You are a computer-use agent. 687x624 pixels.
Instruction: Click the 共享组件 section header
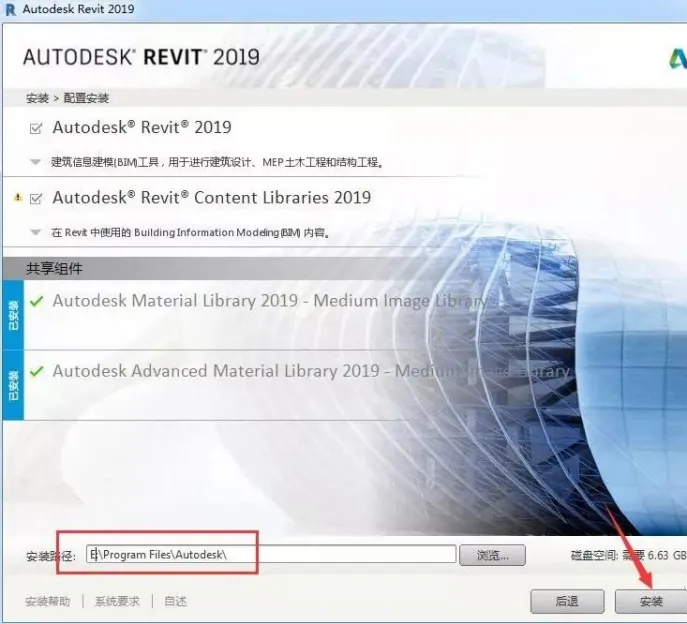tap(54, 268)
